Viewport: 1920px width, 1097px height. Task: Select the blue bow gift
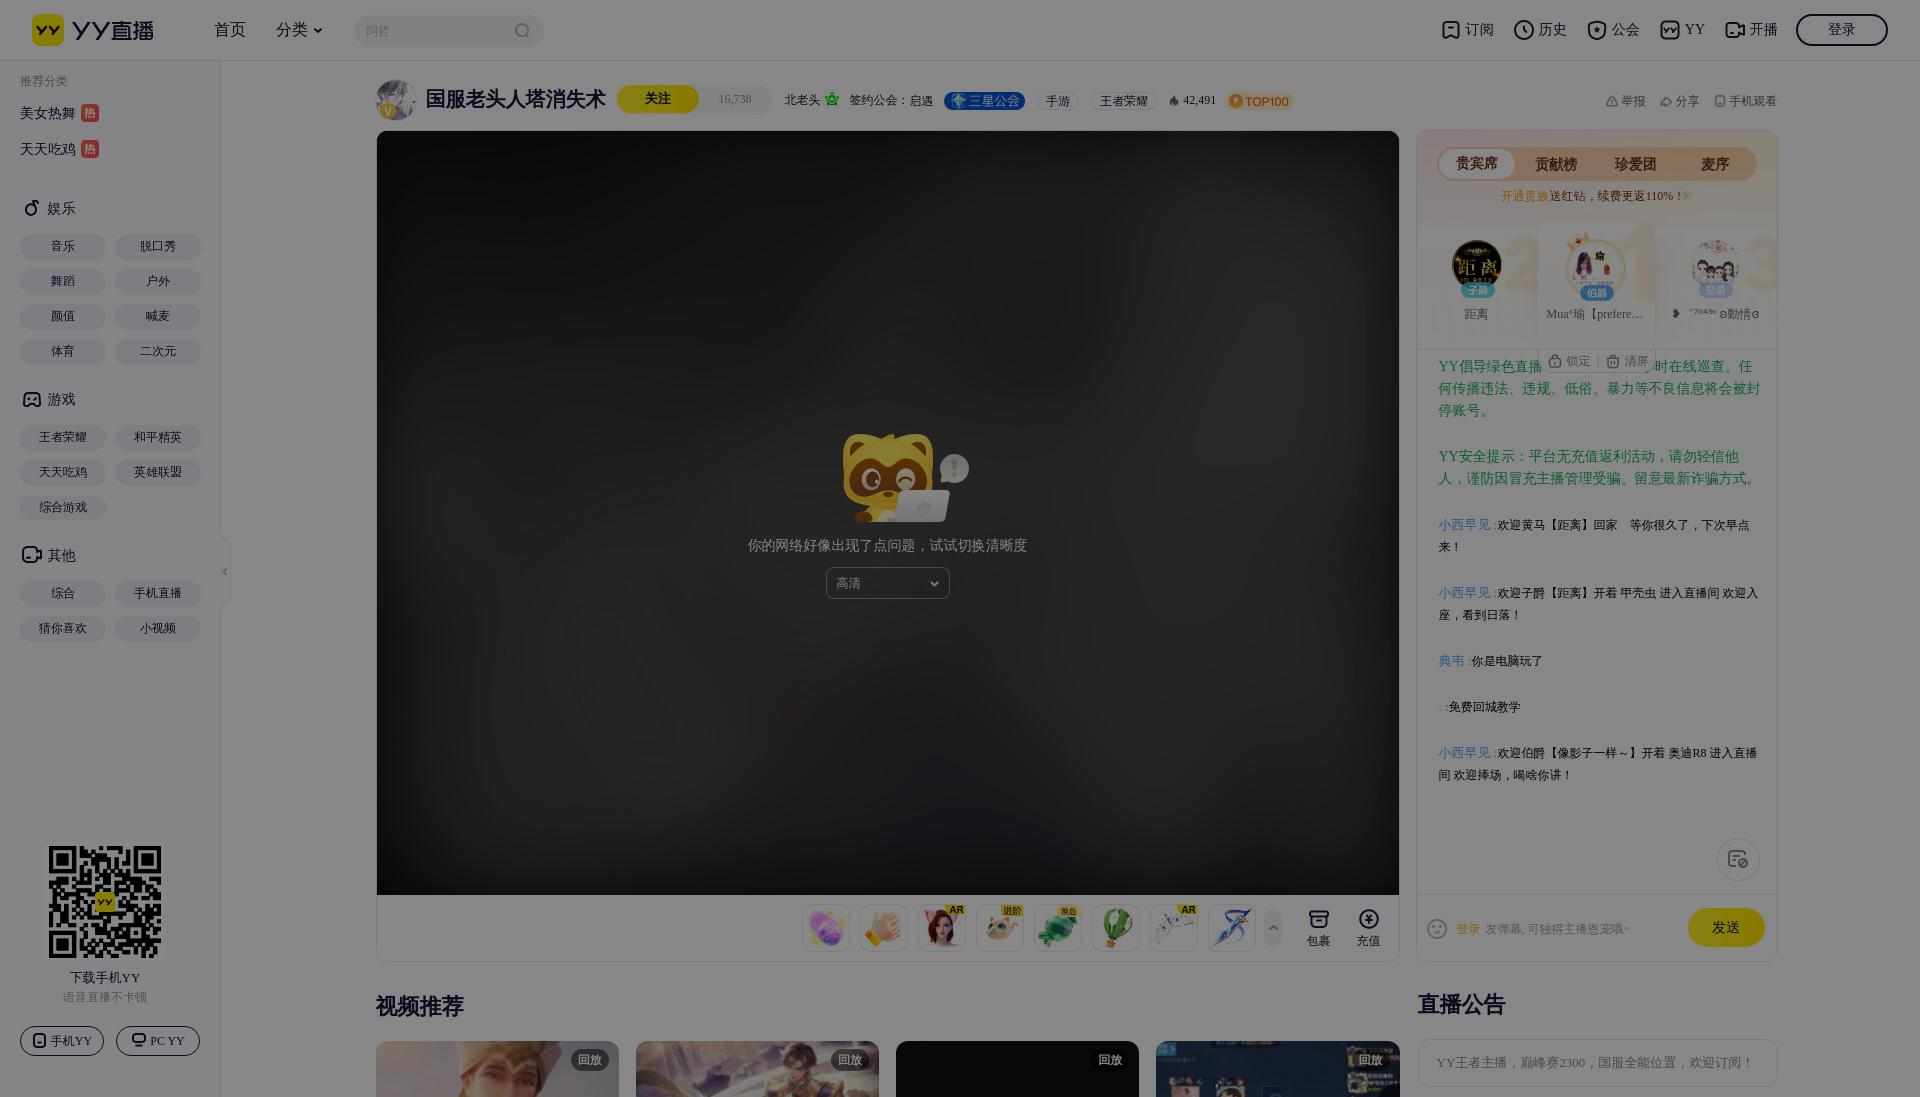1232,928
